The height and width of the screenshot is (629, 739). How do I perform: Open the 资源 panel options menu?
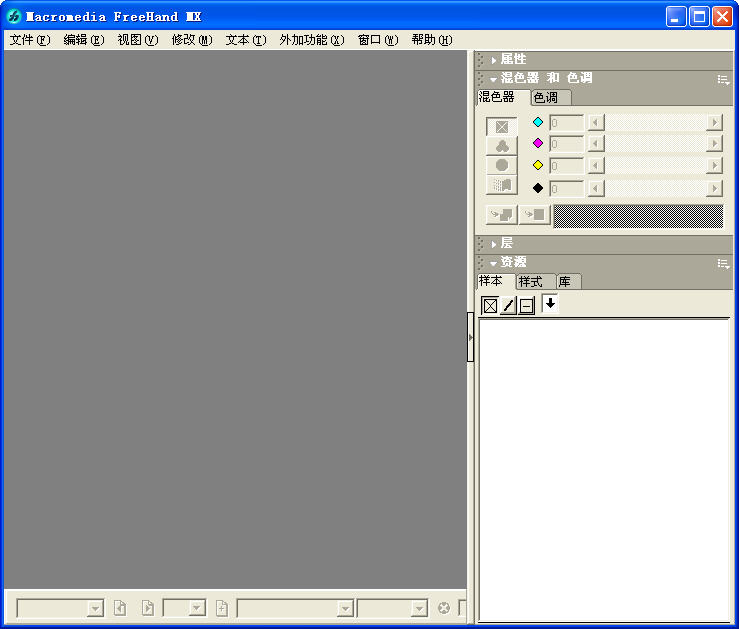723,263
